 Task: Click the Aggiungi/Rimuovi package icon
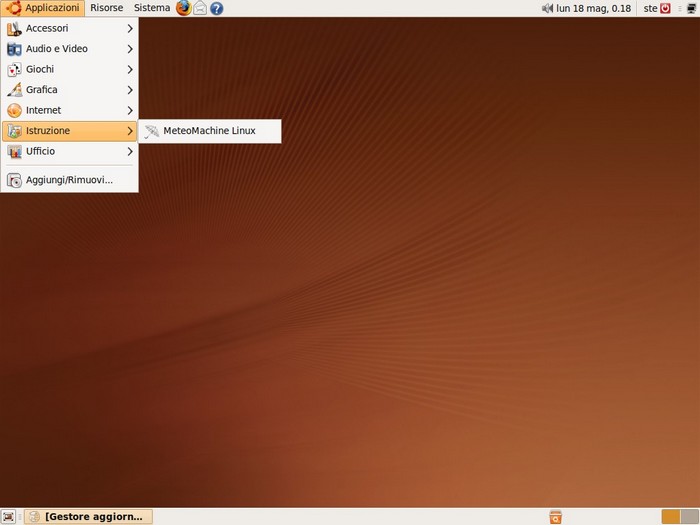(14, 180)
